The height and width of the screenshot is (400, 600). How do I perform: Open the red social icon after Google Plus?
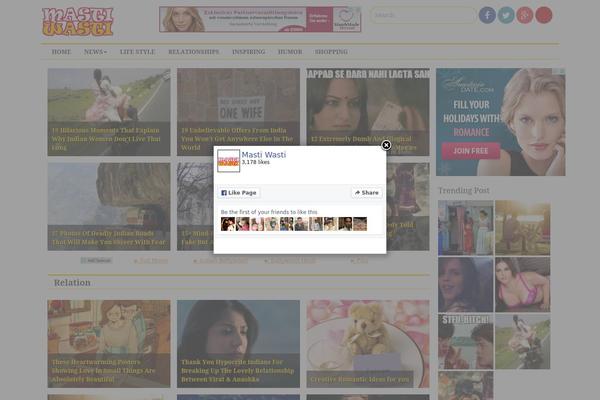tap(543, 15)
